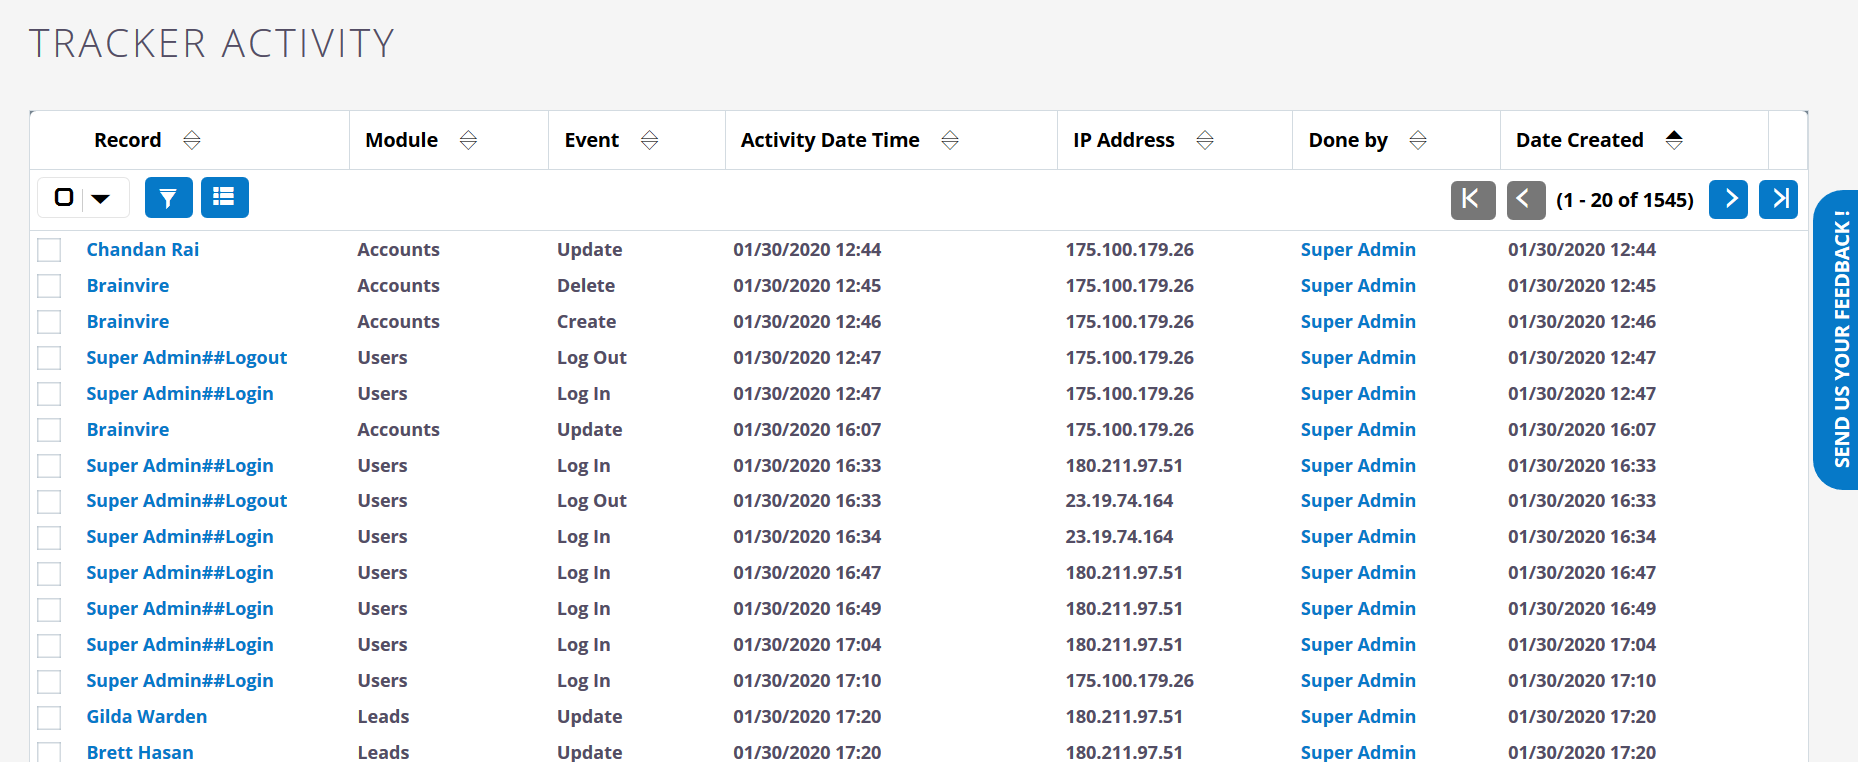Select Accounts module in Chandan Rai row

tap(398, 250)
